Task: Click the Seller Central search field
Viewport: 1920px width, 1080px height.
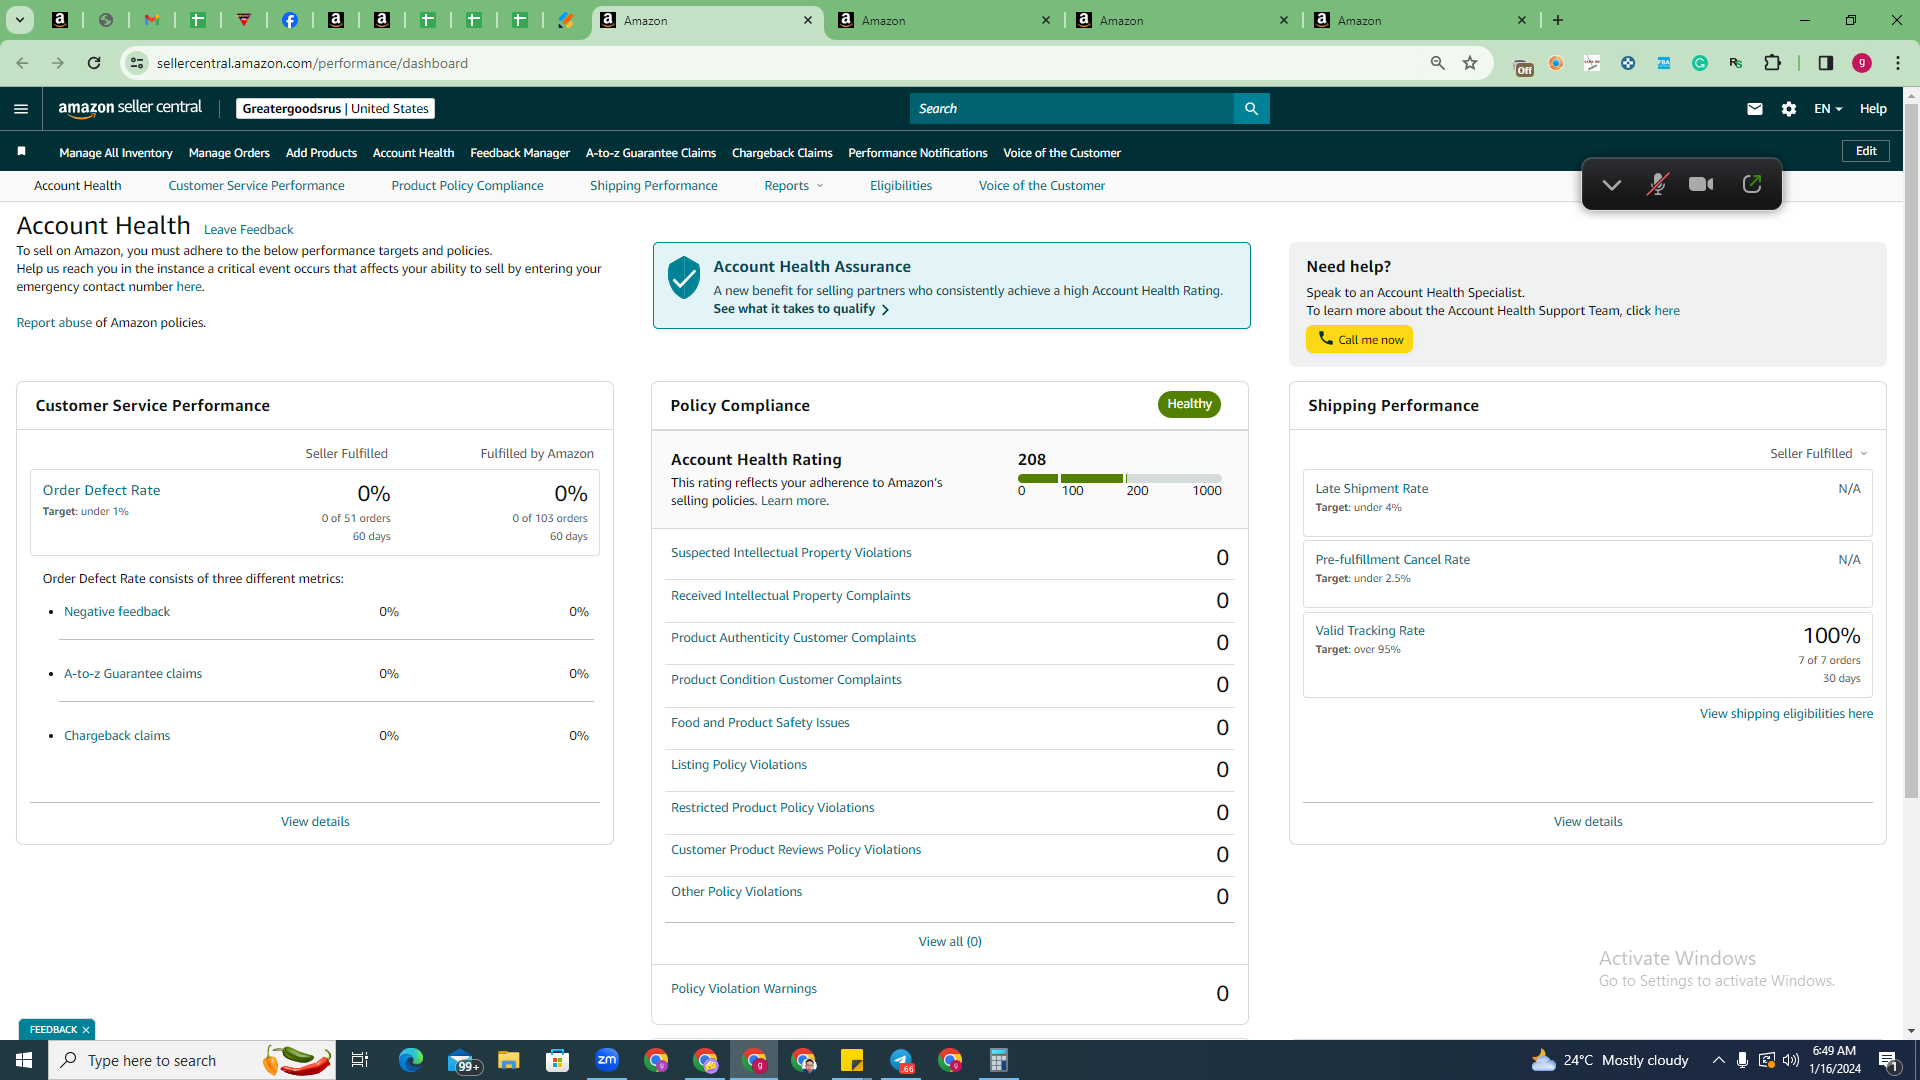Action: pos(1071,109)
